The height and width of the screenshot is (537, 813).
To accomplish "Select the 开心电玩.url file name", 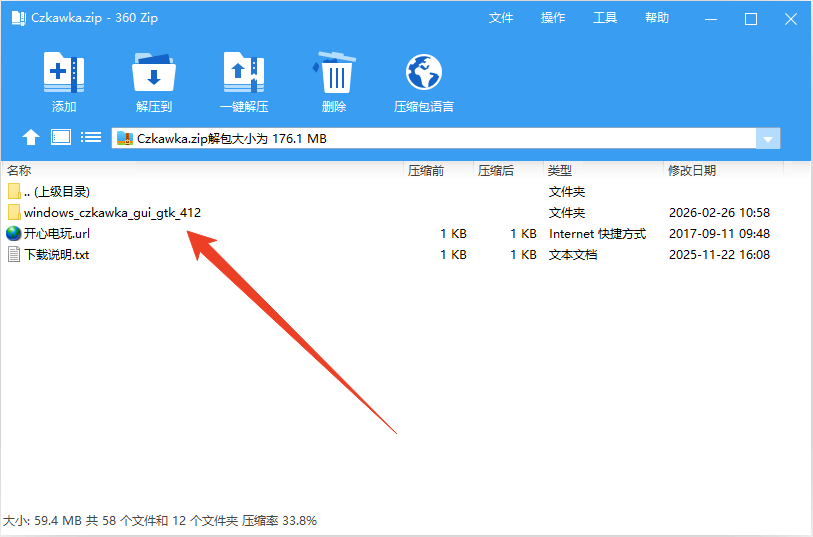I will [x=57, y=234].
